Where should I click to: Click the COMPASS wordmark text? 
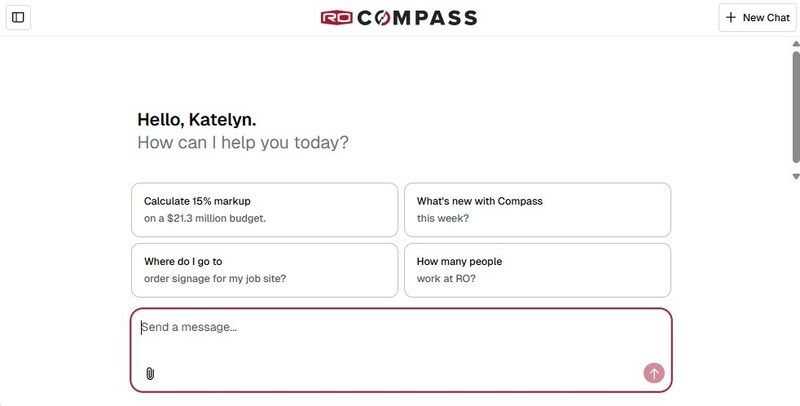point(417,17)
